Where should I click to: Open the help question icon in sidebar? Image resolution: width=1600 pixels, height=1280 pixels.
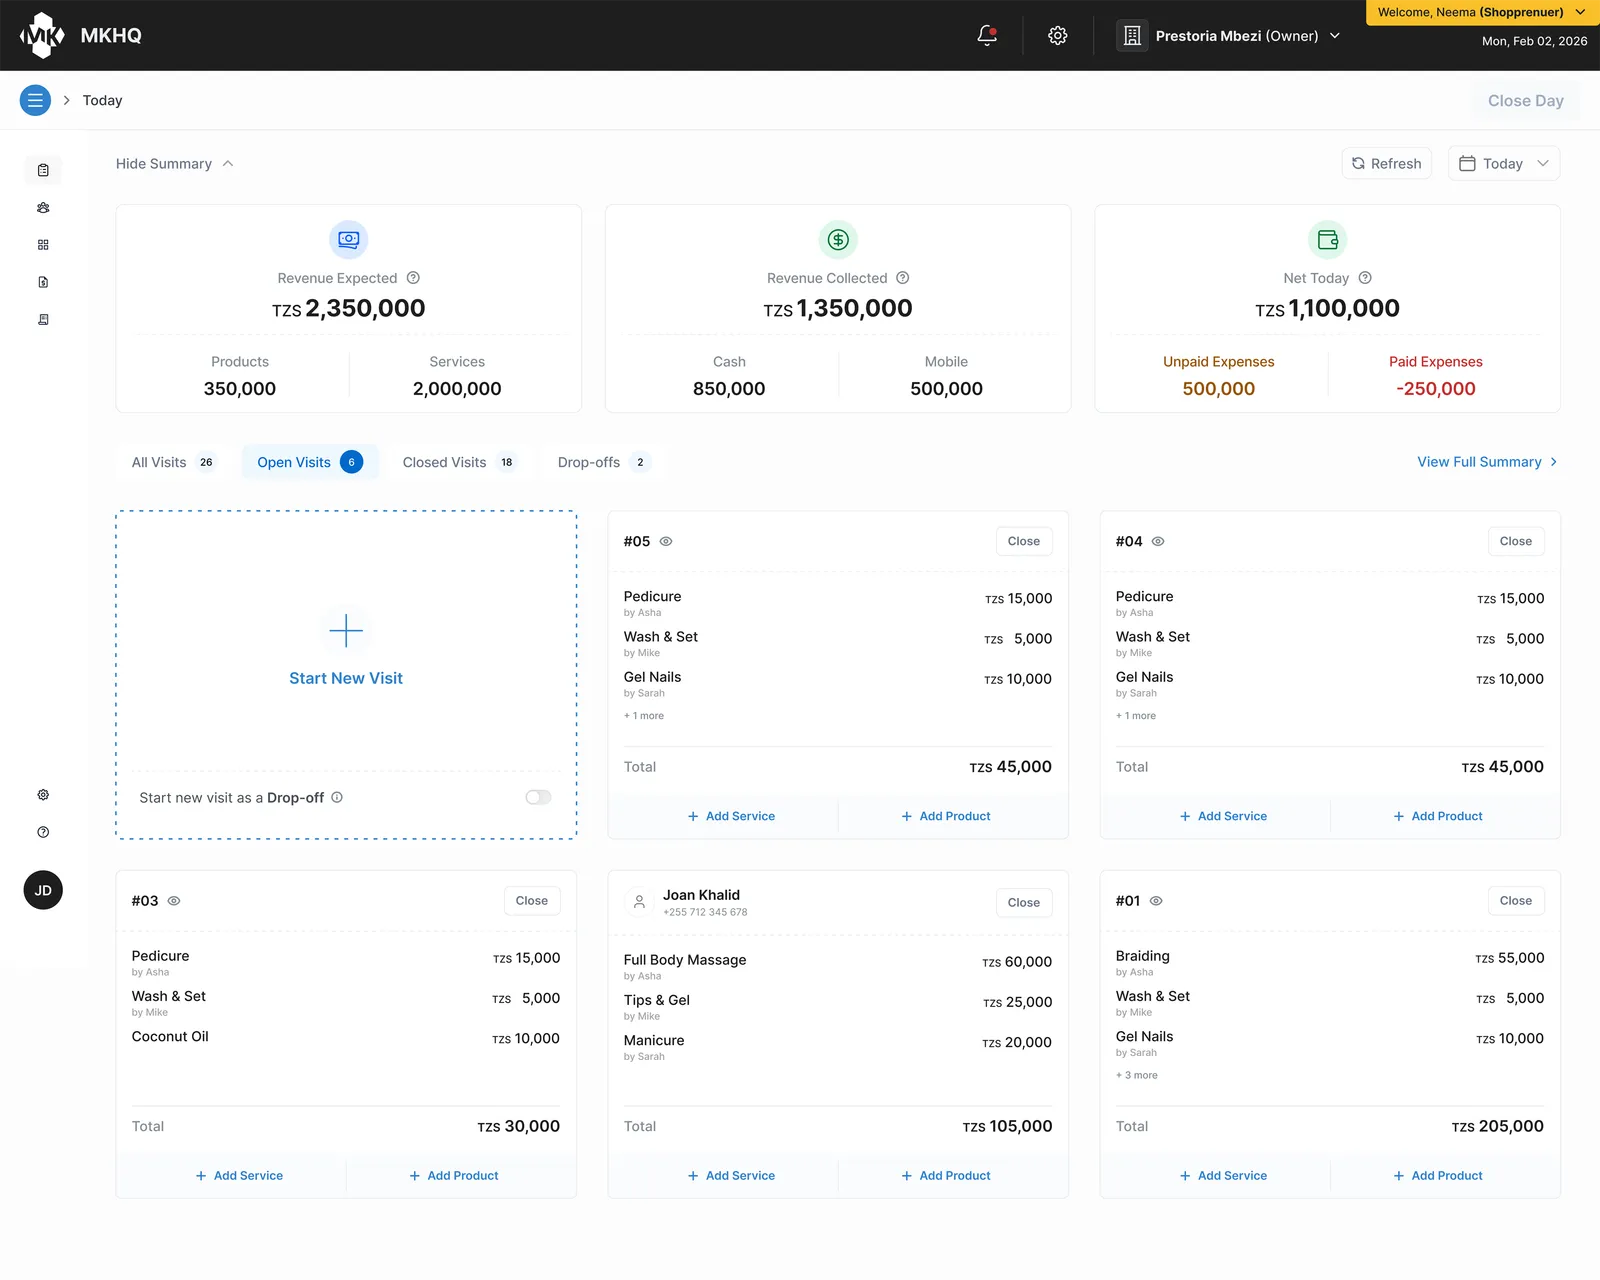[43, 832]
